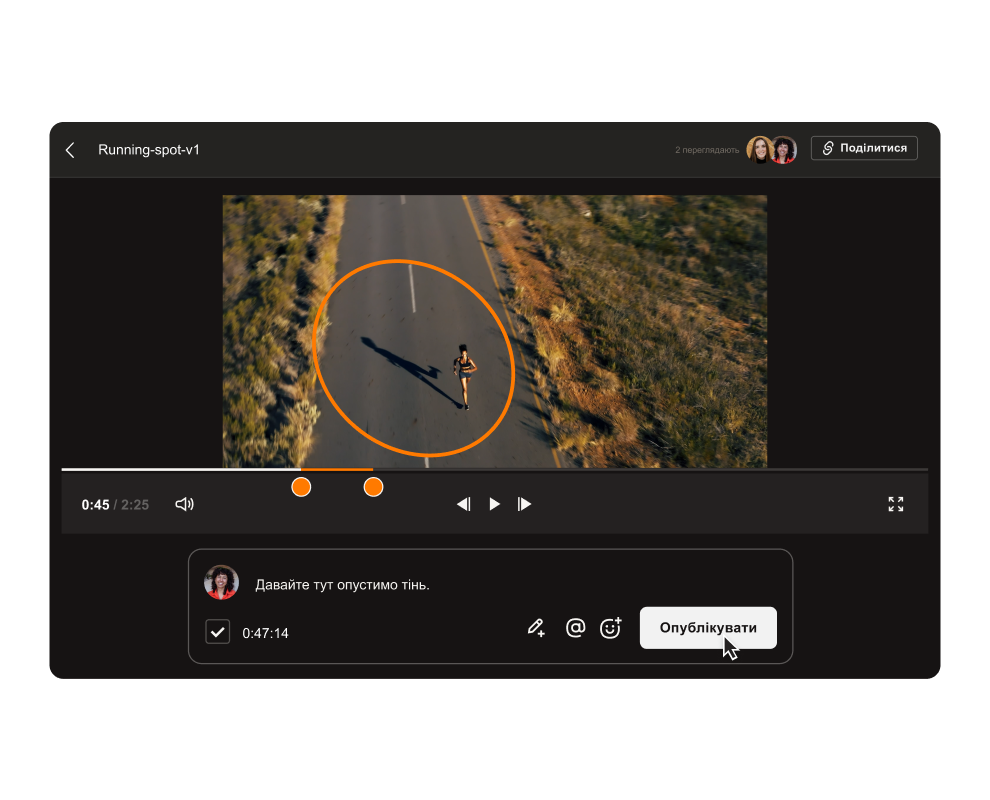Enter fullscreen mode

(896, 504)
